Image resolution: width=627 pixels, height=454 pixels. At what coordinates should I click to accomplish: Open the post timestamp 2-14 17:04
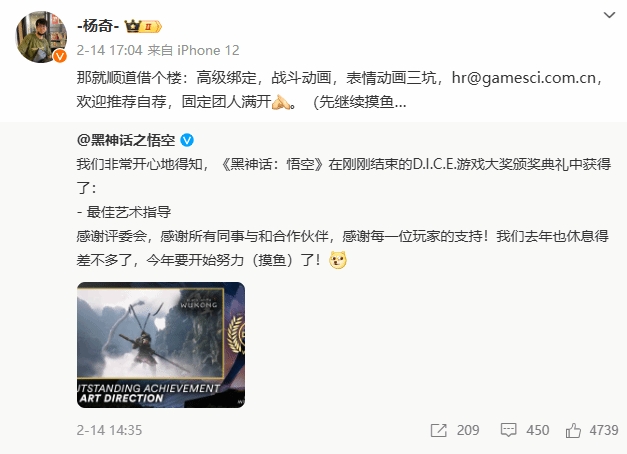[110, 50]
